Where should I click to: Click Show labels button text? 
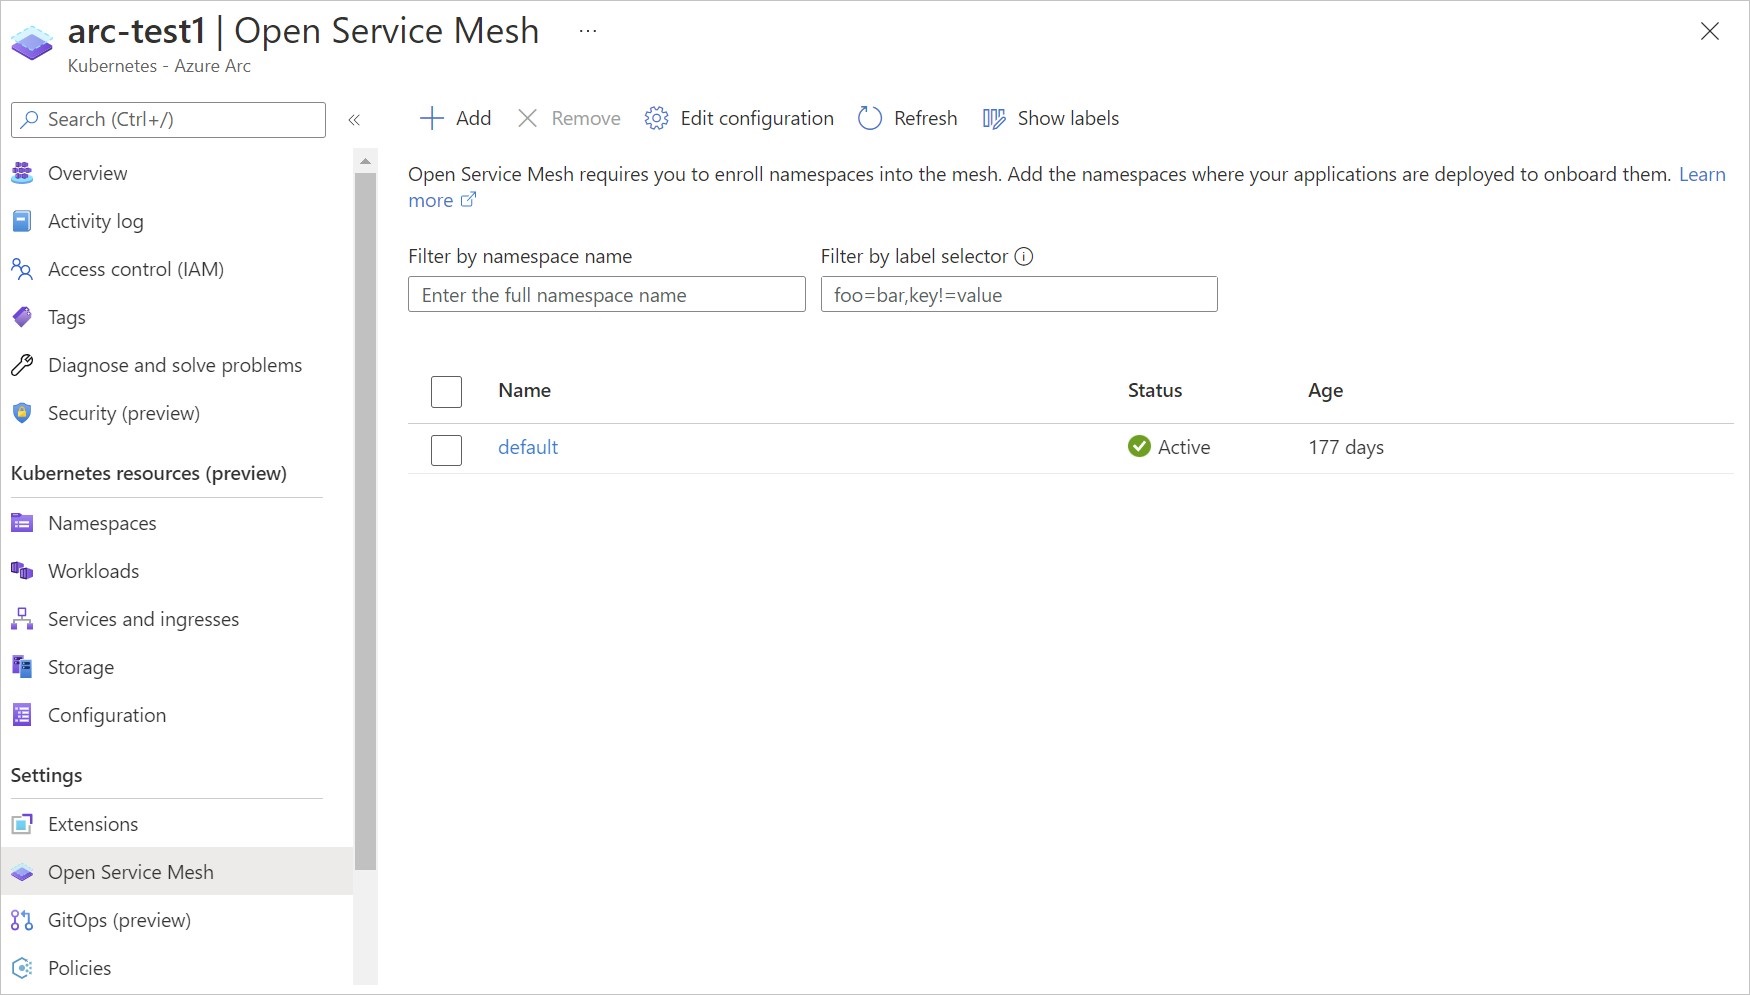[x=1068, y=118]
